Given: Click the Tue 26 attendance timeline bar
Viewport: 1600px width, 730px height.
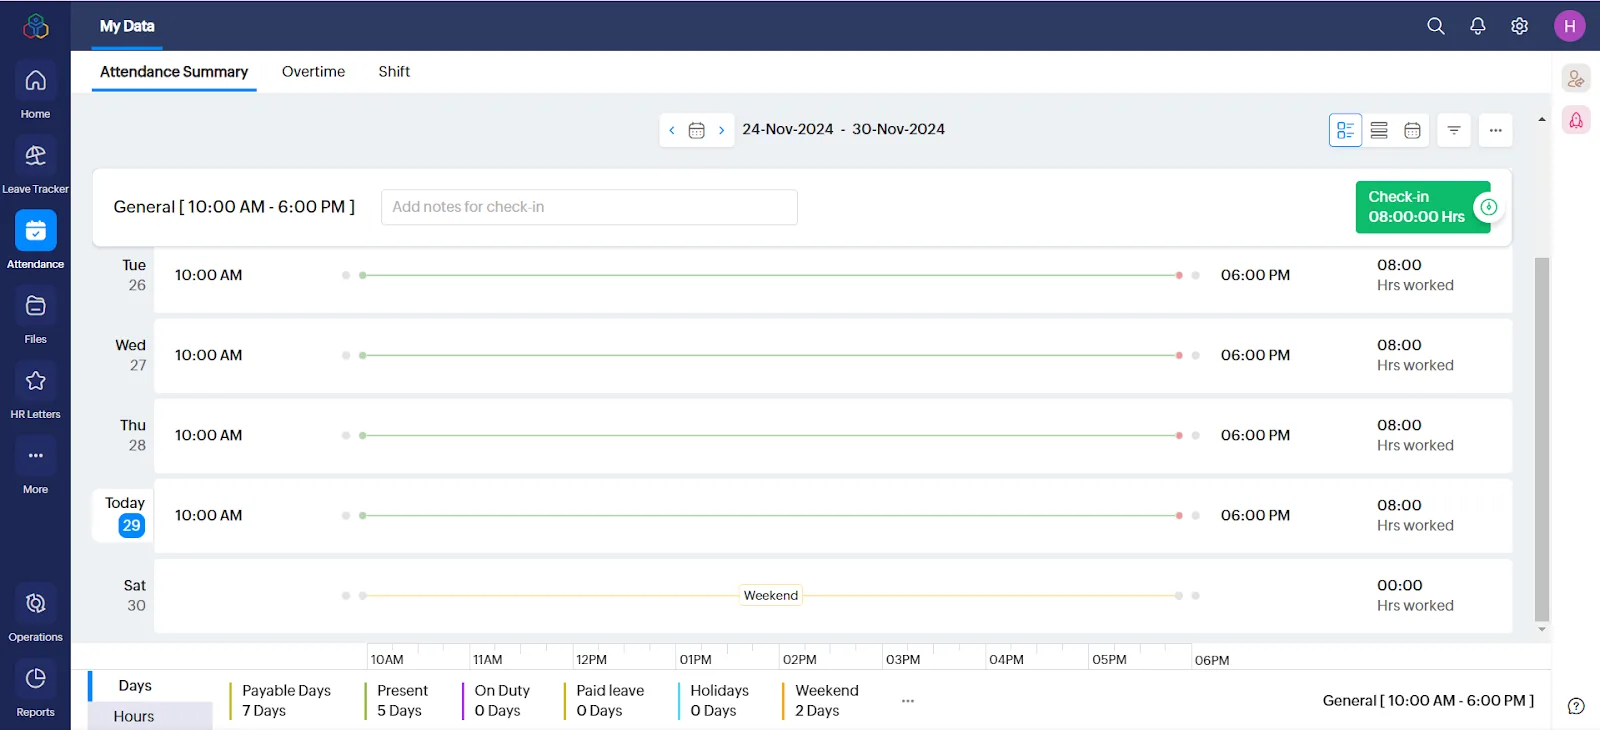Looking at the screenshot, I should [x=771, y=275].
